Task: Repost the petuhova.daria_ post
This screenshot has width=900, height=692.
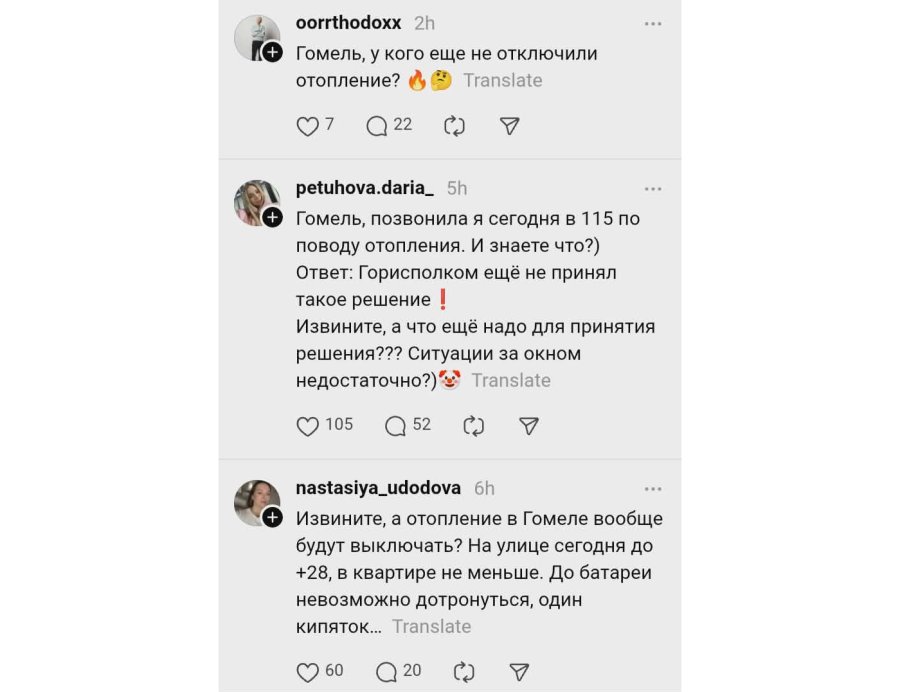Action: tap(473, 426)
